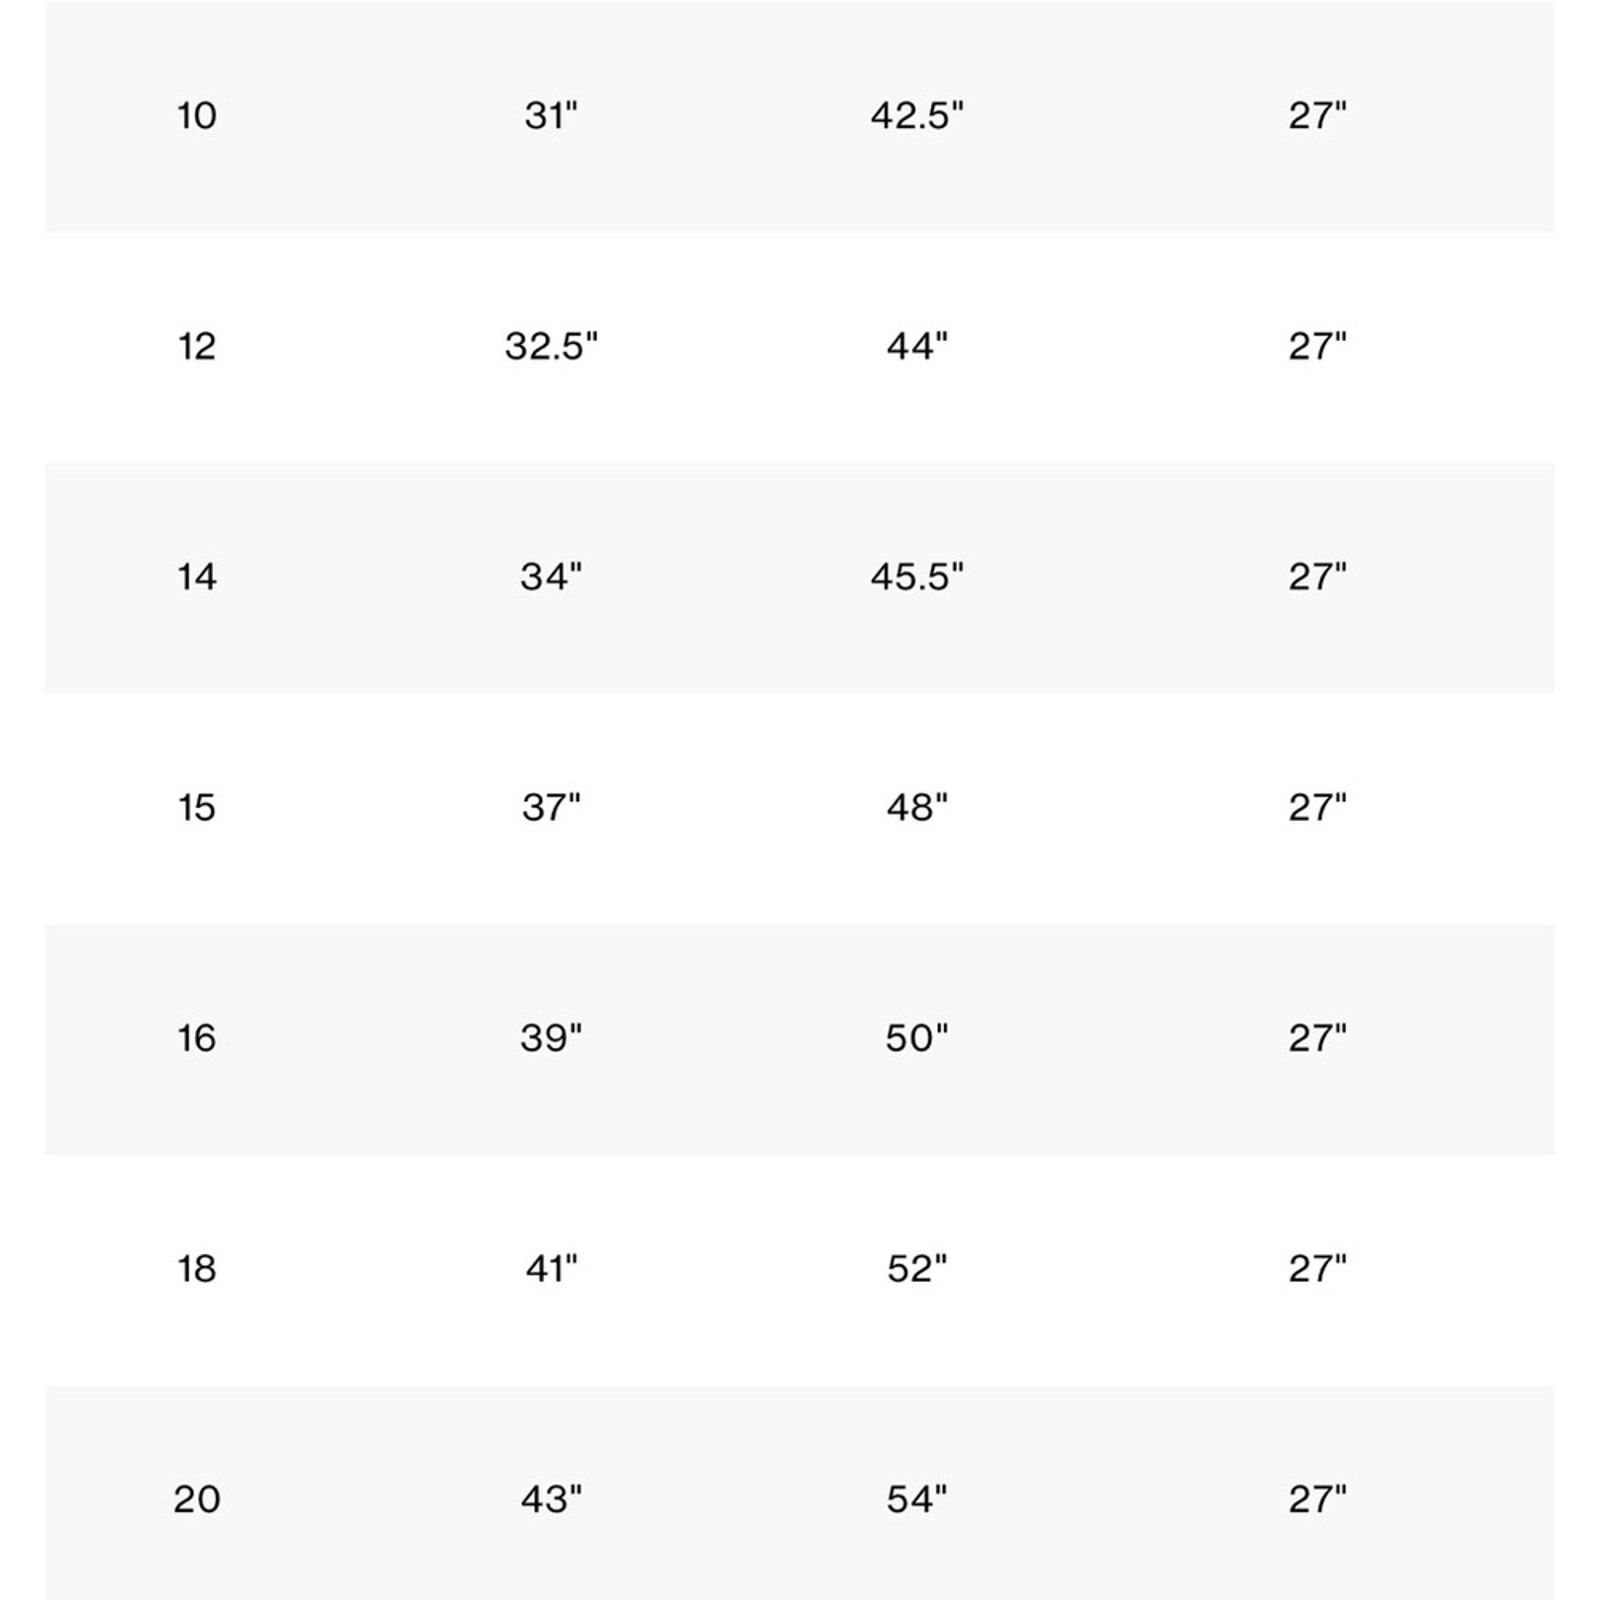
Task: Select the size 14 row label
Action: click(x=197, y=577)
